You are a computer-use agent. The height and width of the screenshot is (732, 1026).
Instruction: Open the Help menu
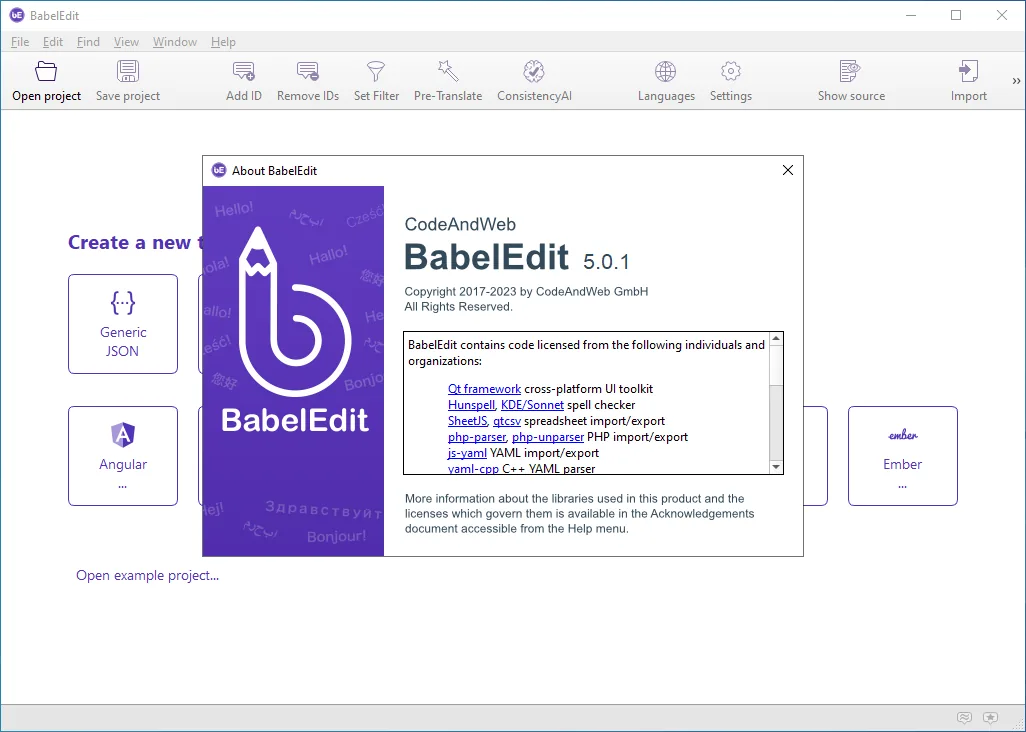[x=223, y=42]
